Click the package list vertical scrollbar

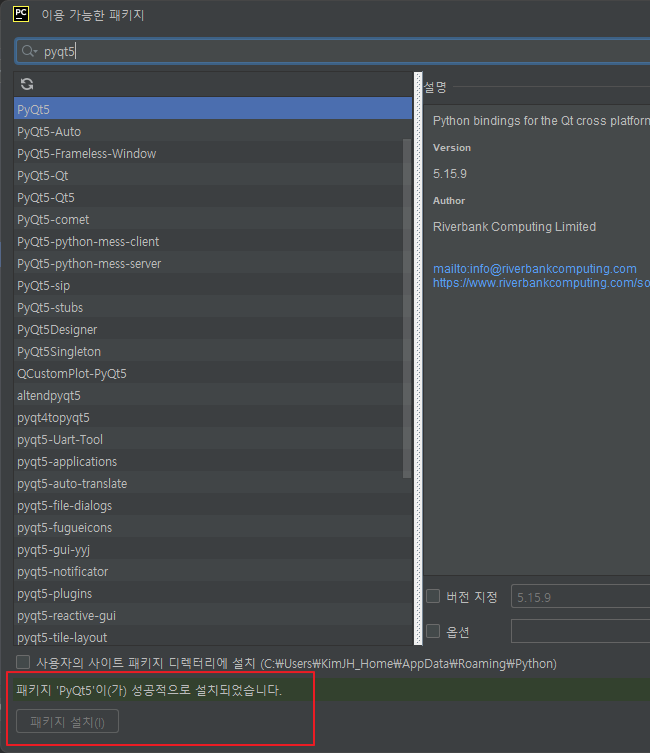click(x=407, y=307)
